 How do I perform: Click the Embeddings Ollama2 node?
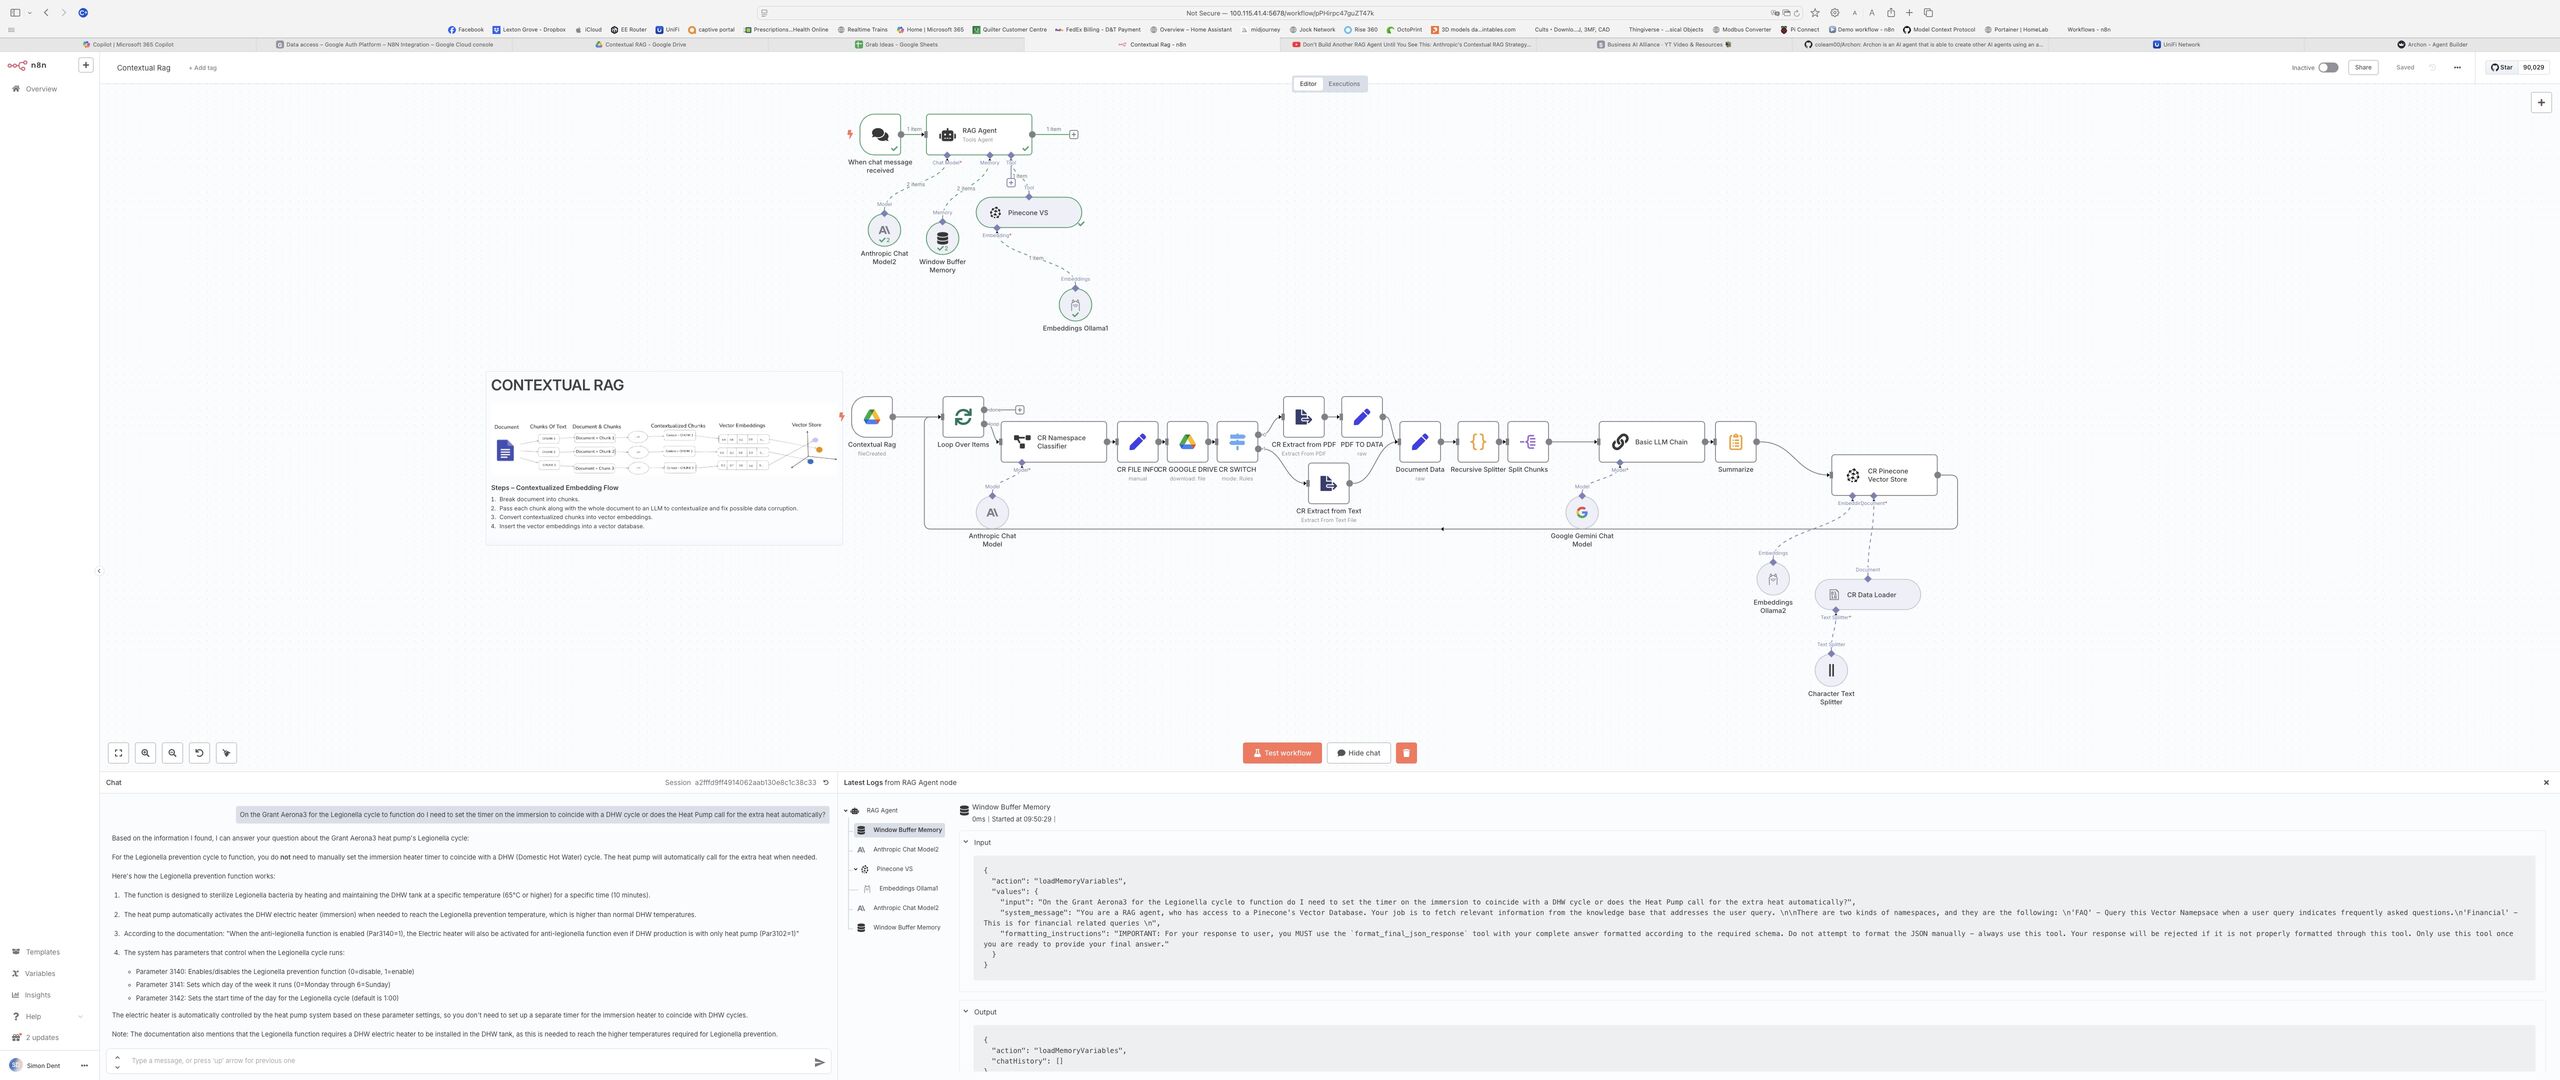[1773, 579]
